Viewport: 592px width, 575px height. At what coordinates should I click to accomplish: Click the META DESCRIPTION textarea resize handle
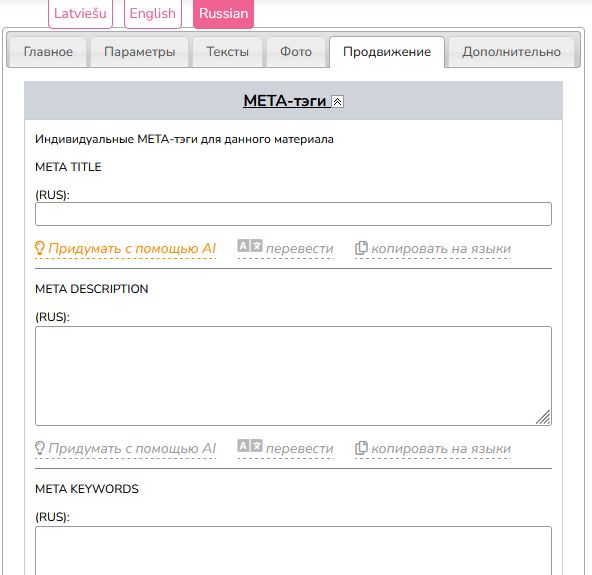point(544,418)
